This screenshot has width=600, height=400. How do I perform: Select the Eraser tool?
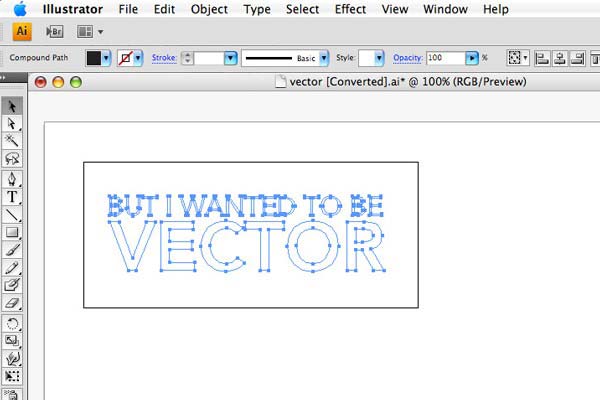coord(12,303)
